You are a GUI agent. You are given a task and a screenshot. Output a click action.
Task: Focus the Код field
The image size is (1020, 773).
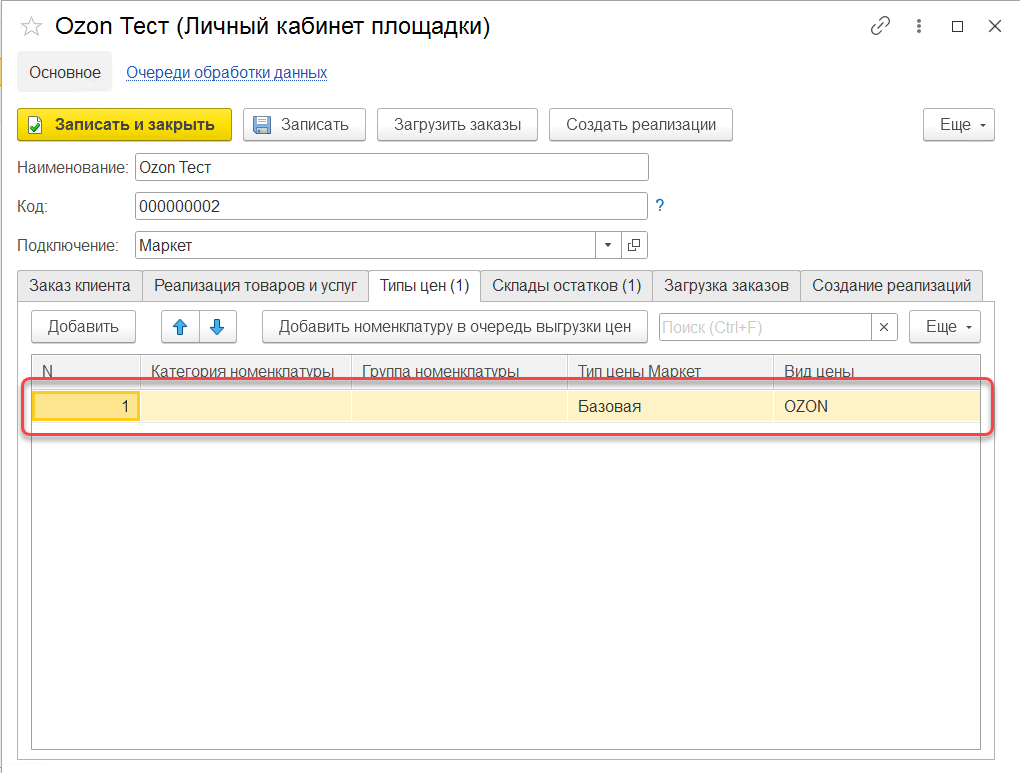[391, 206]
